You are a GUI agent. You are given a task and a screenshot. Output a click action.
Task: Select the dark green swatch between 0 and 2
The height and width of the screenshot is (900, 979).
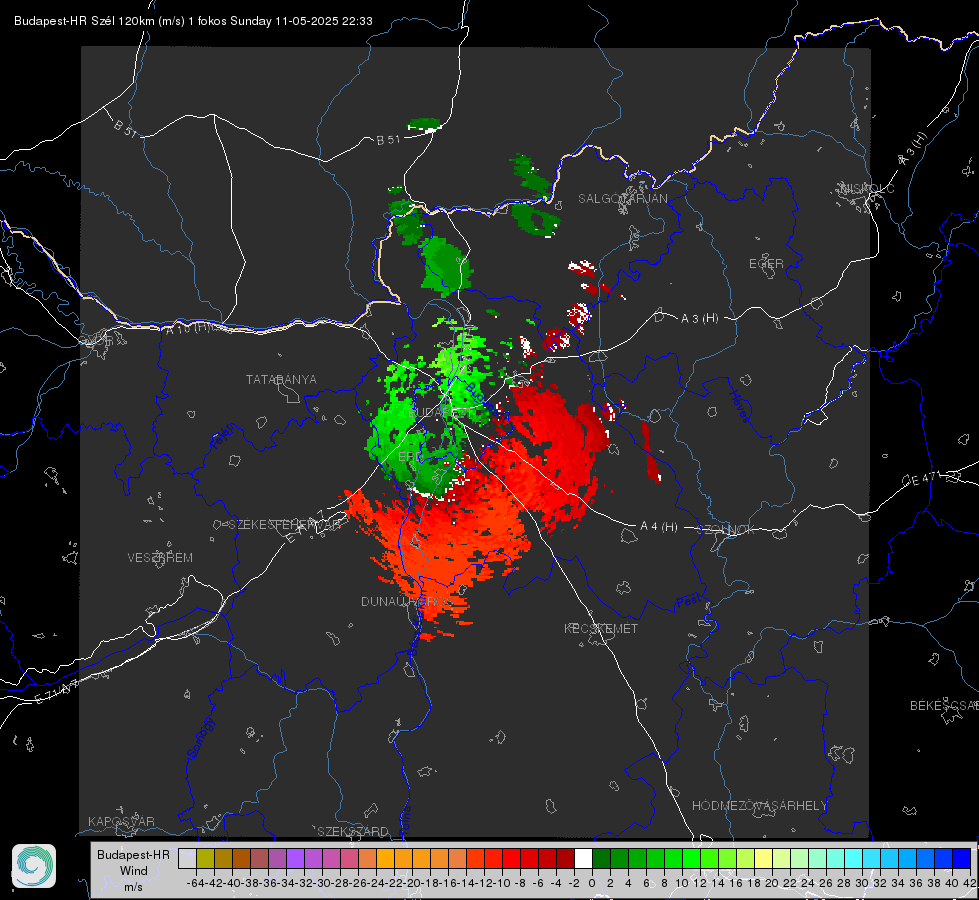point(601,858)
